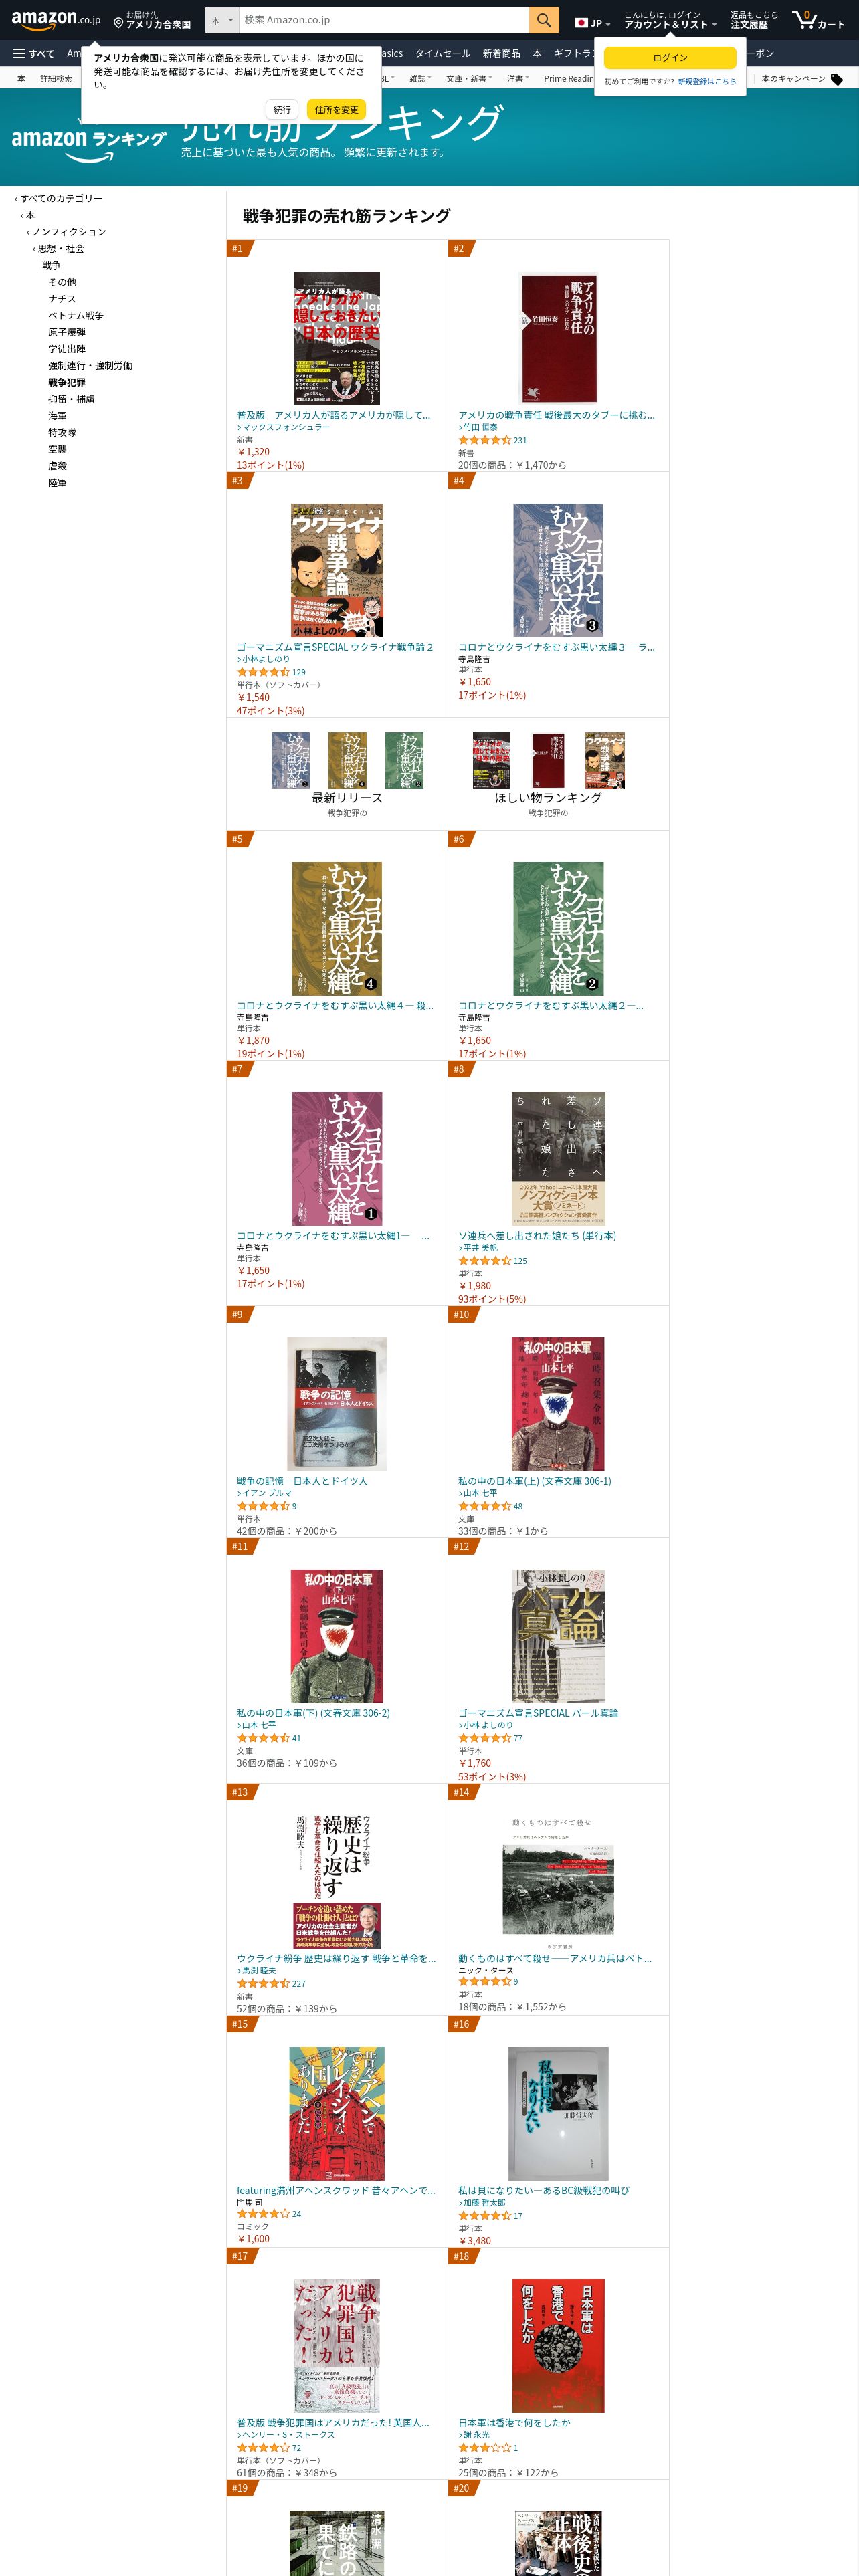Open the #2 アメリカの戦争責任 book cover

(x=558, y=338)
